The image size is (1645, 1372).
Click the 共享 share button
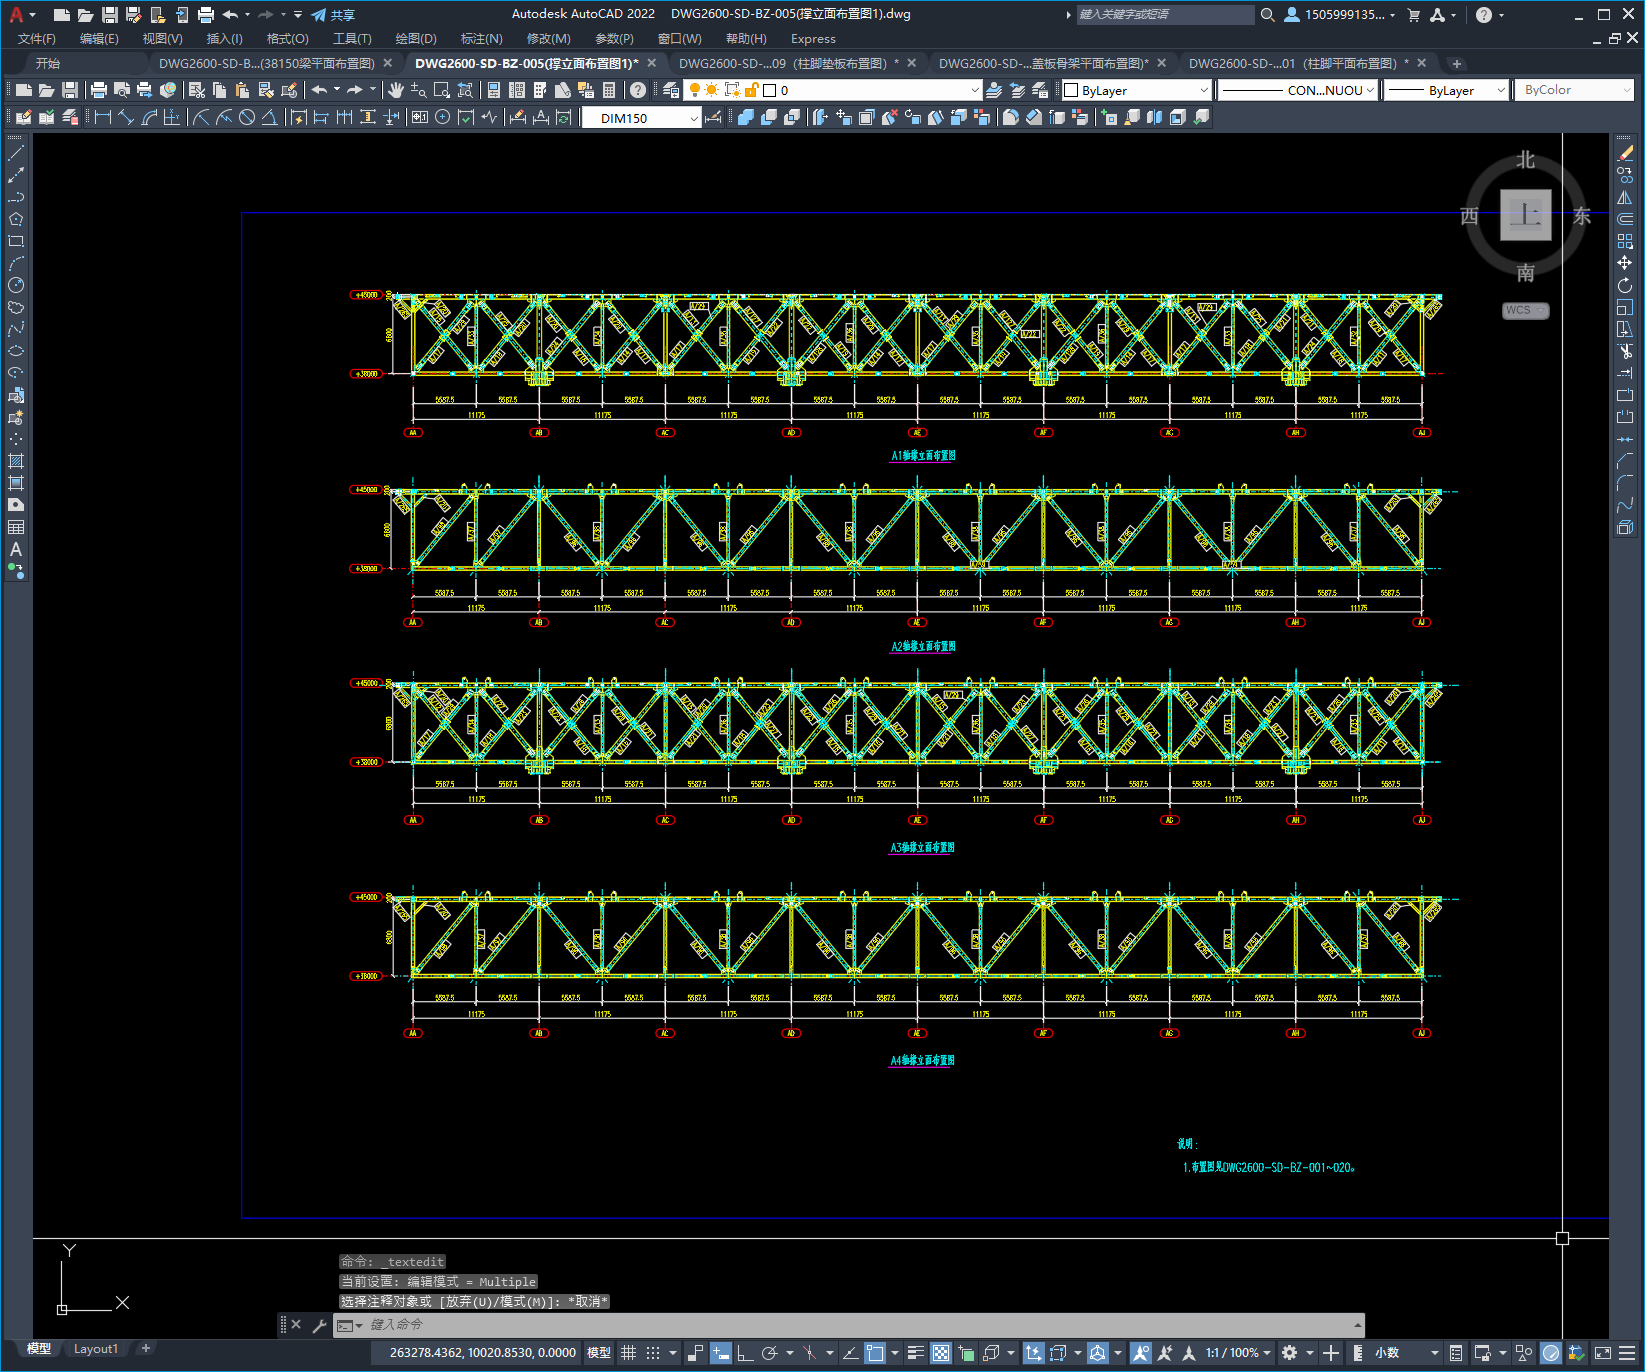tap(333, 15)
